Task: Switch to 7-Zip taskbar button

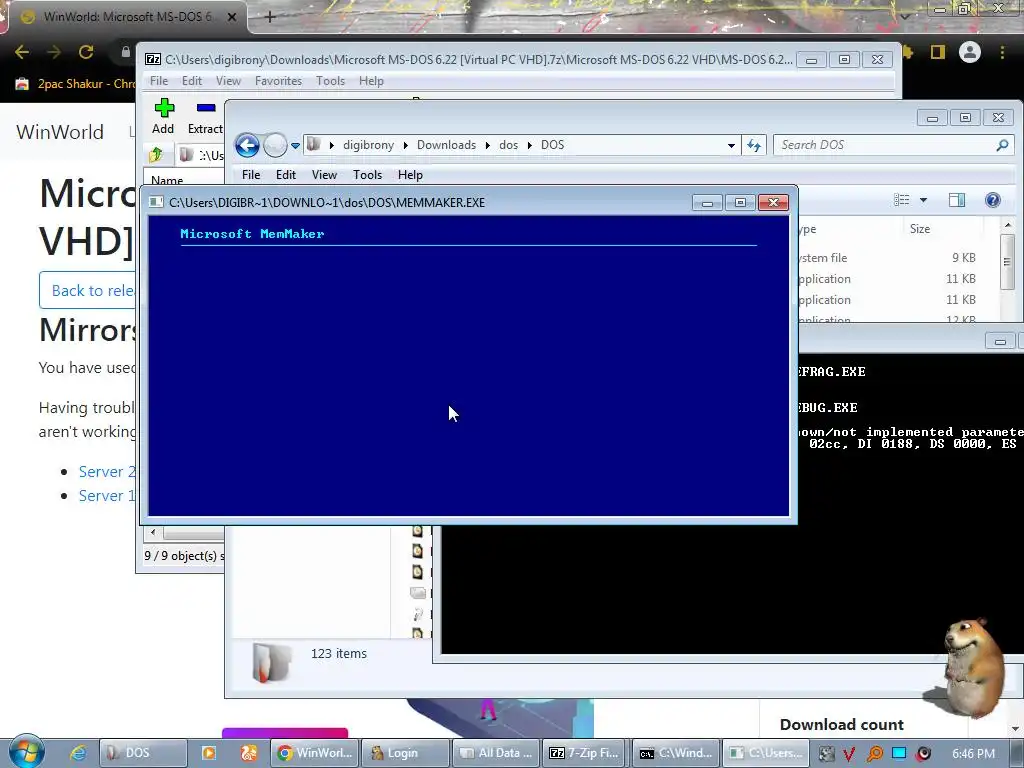Action: pos(585,753)
